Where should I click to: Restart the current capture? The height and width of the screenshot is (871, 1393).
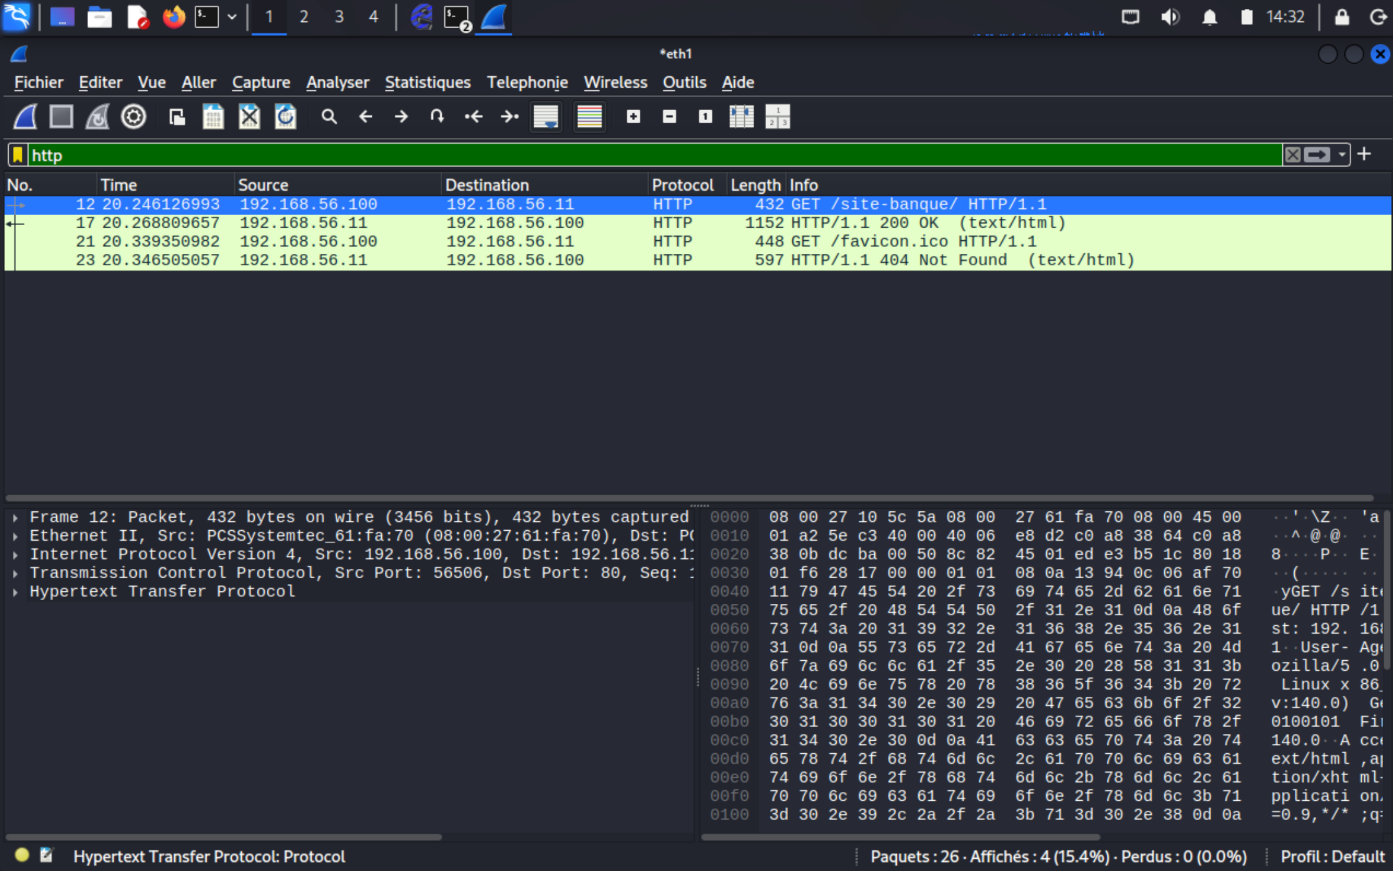[96, 116]
